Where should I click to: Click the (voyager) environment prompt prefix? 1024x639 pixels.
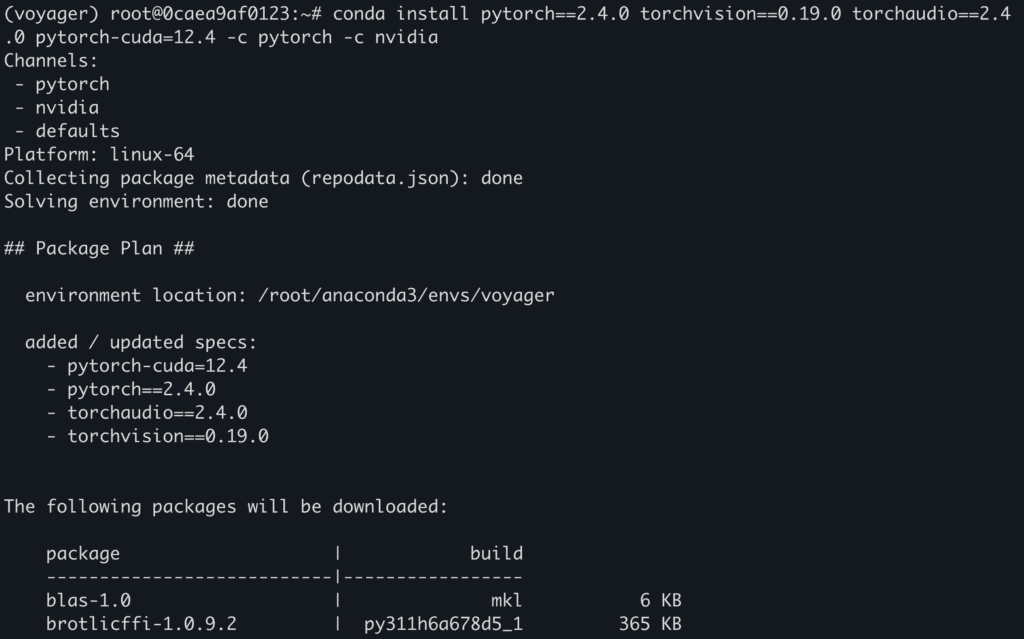52,14
